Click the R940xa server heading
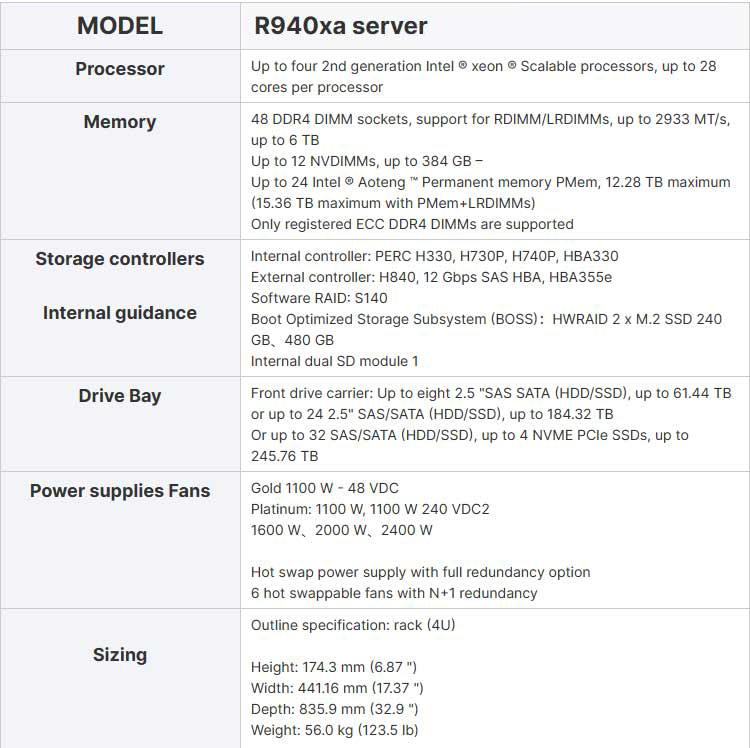Image resolution: width=750 pixels, height=748 pixels. point(341,25)
